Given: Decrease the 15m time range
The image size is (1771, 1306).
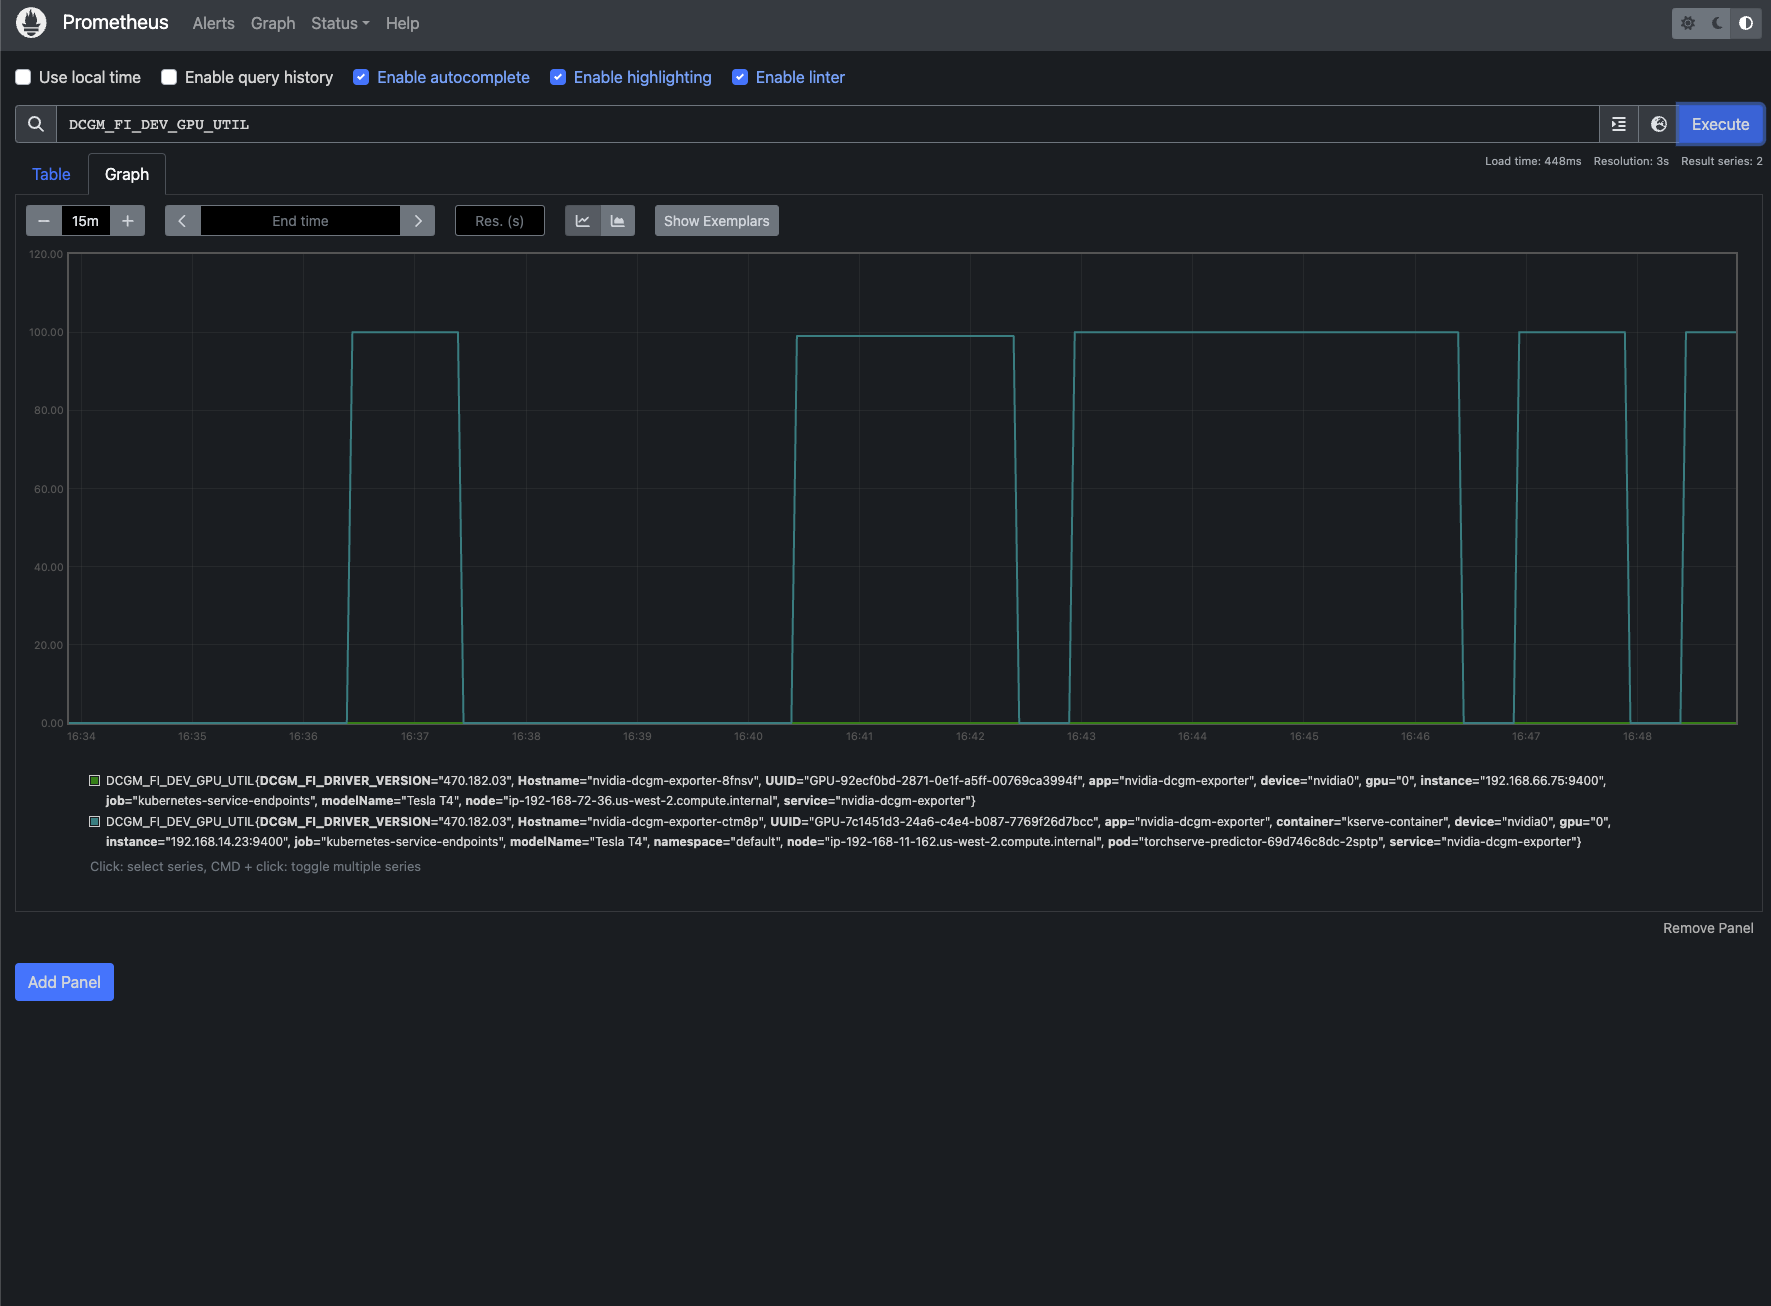Looking at the screenshot, I should click(44, 221).
